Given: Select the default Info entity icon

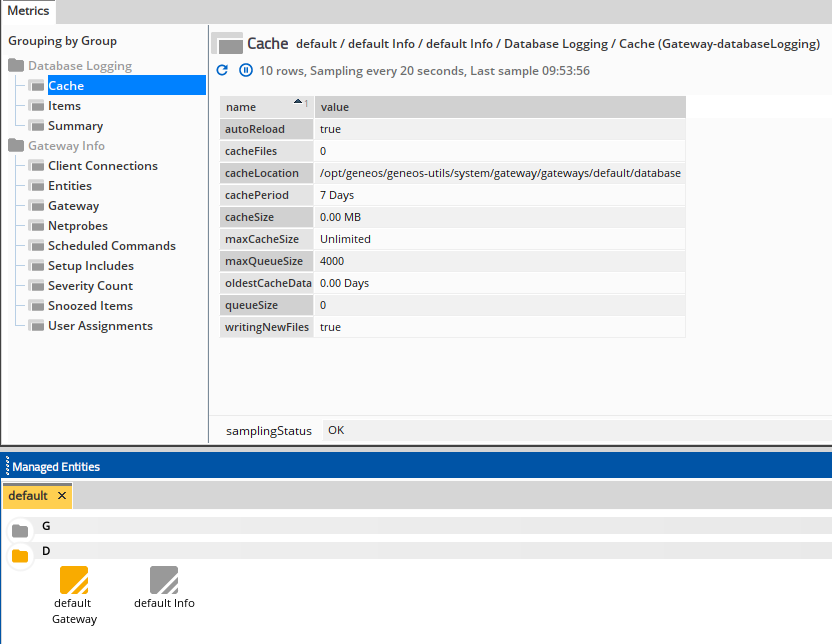Looking at the screenshot, I should (164, 580).
